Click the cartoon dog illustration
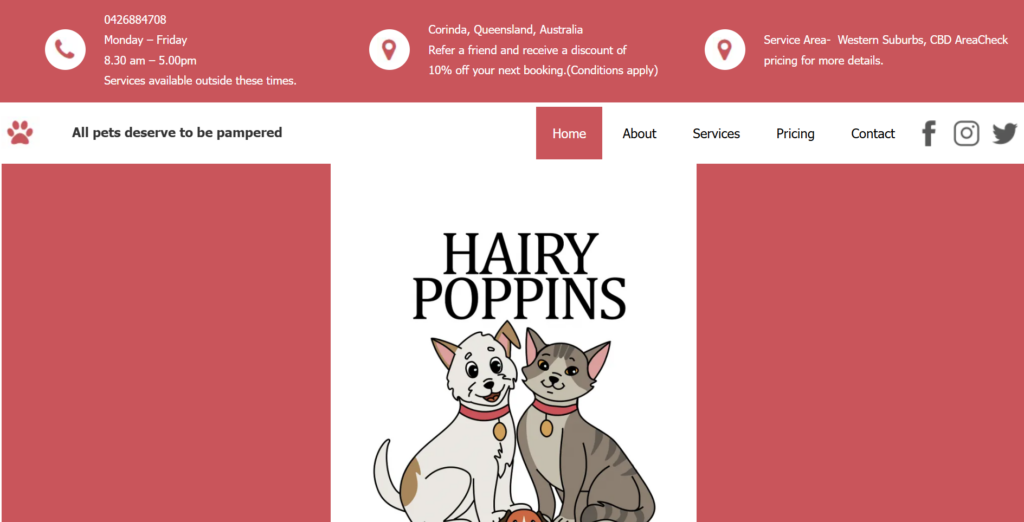Screen dimensions: 1024x522 [x=451, y=425]
